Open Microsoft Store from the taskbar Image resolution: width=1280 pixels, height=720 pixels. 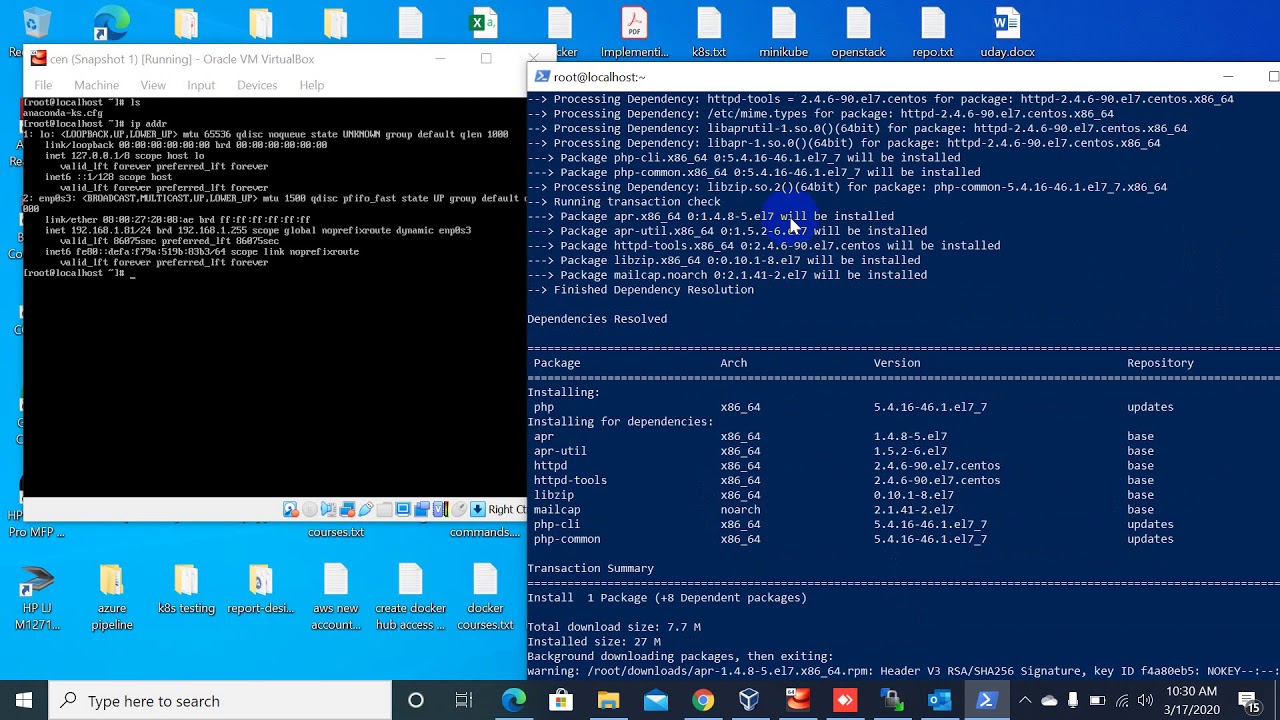[x=561, y=700]
